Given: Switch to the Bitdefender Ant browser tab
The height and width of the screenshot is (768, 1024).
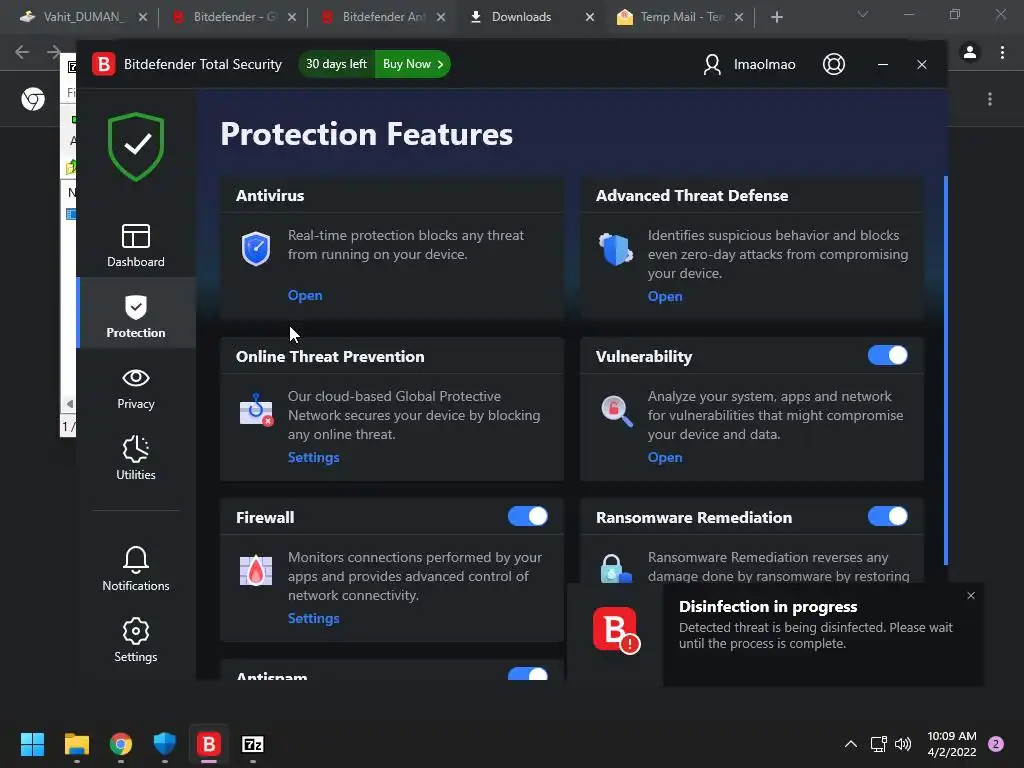Looking at the screenshot, I should (x=383, y=17).
